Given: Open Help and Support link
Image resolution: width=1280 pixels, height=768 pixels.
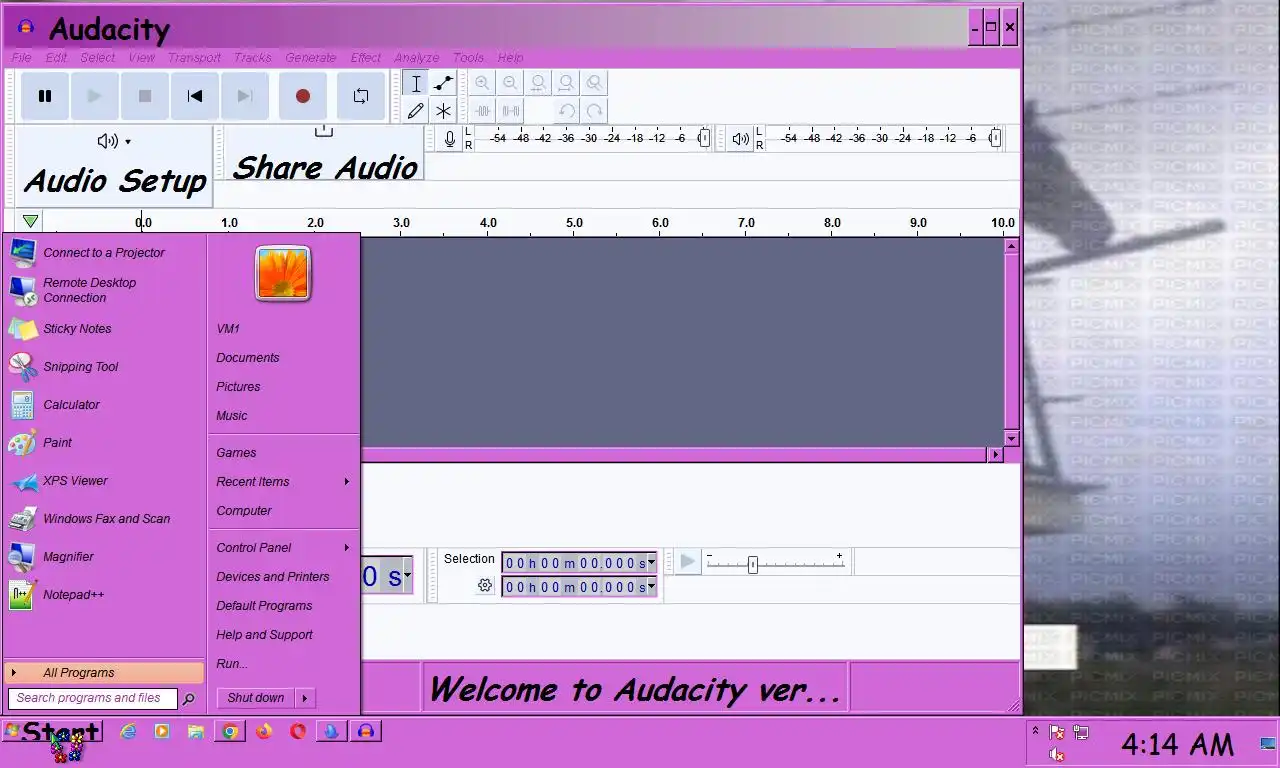Looking at the screenshot, I should pyautogui.click(x=264, y=635).
